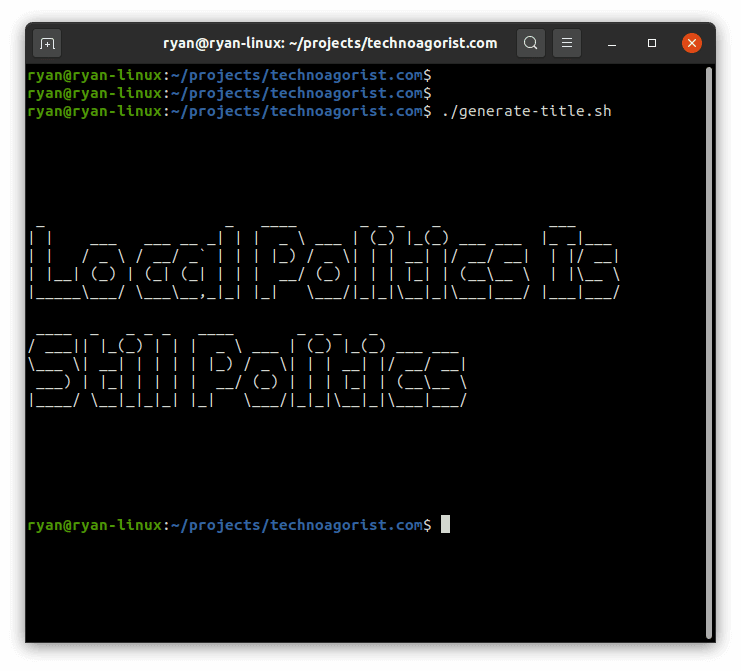
Task: Close the terminal with the orange X
Action: pyautogui.click(x=692, y=43)
